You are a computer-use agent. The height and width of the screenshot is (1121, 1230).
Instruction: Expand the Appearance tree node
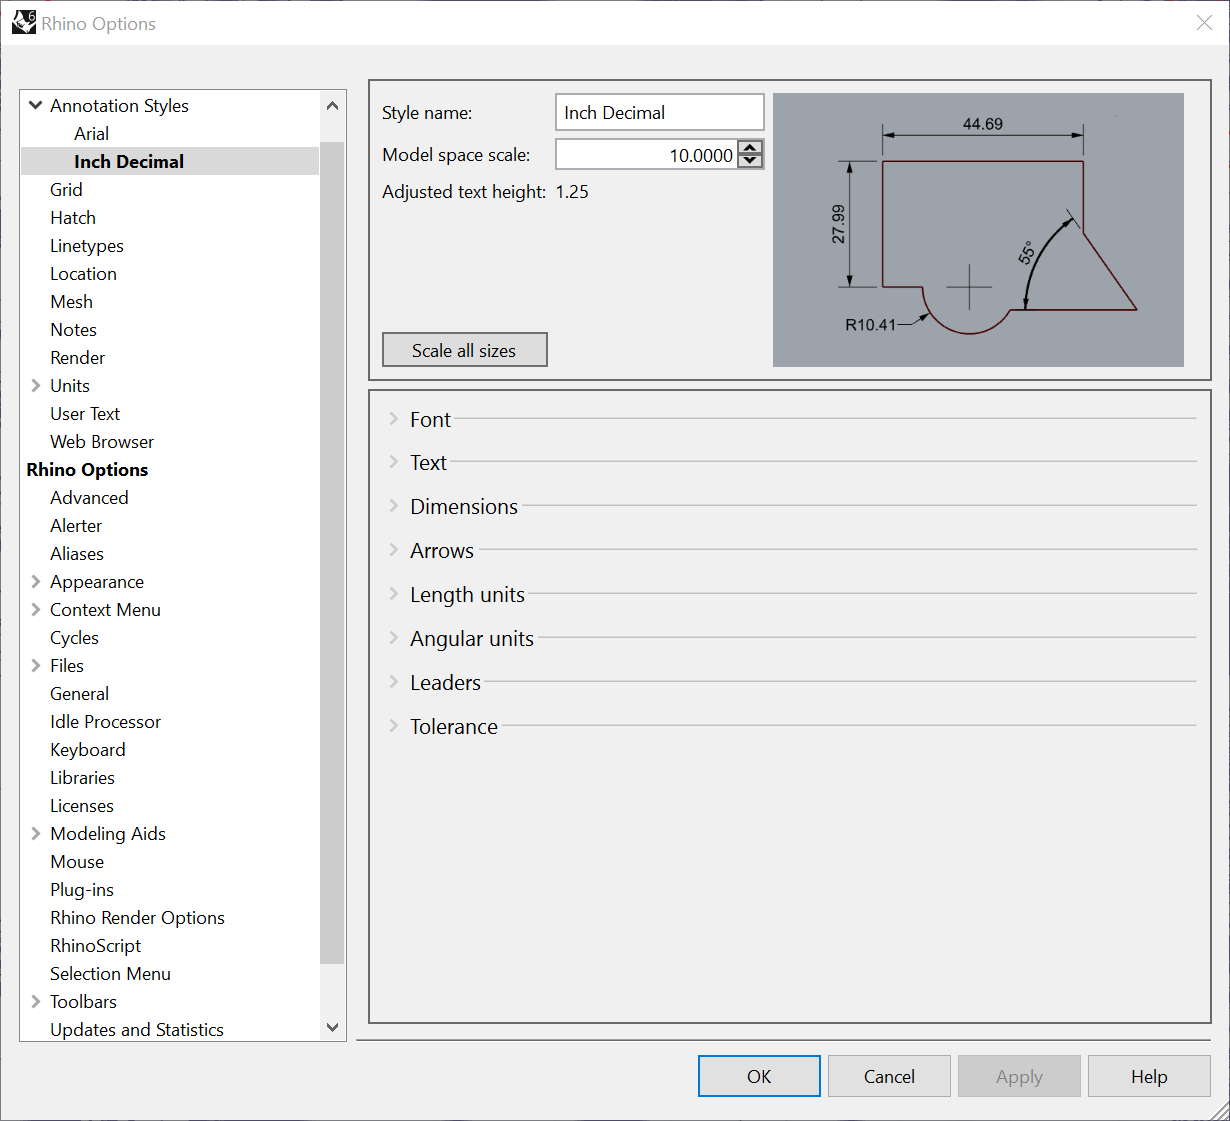click(x=35, y=581)
